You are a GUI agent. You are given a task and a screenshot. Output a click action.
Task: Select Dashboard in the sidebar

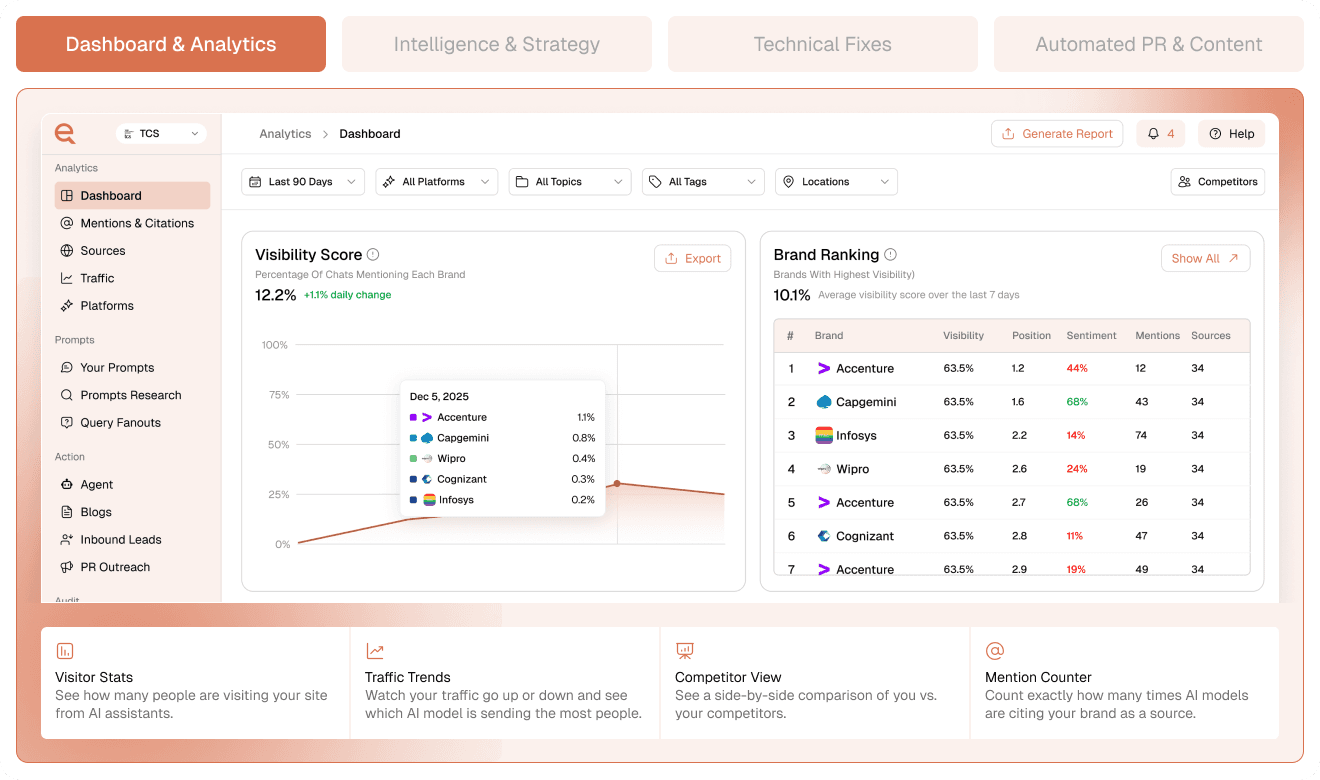point(132,196)
